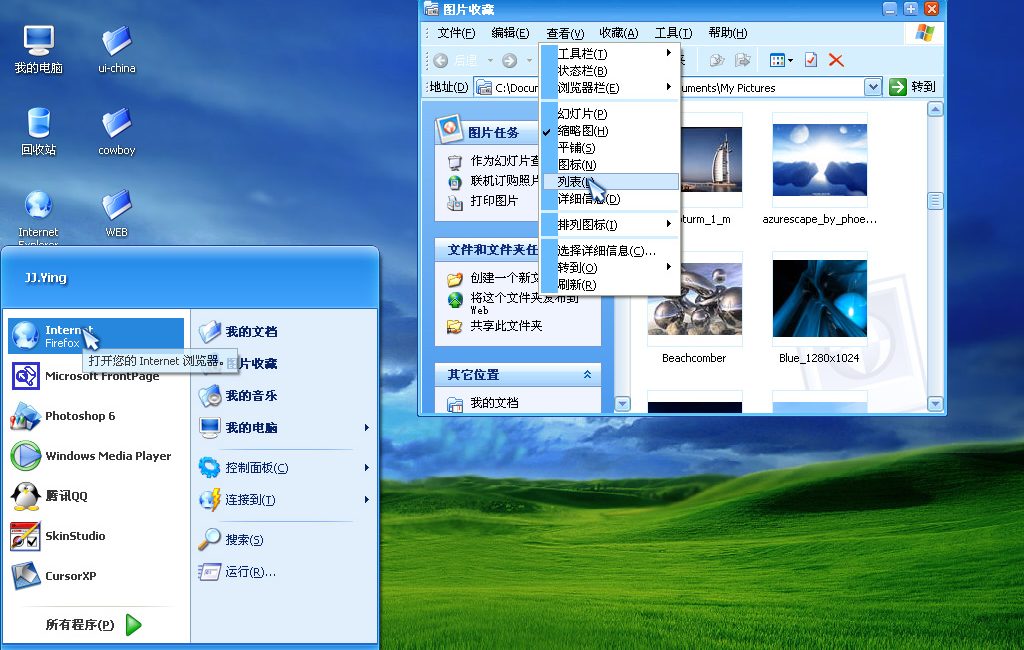The height and width of the screenshot is (650, 1024).
Task: Open the 工具(T) menu
Action: 673,33
